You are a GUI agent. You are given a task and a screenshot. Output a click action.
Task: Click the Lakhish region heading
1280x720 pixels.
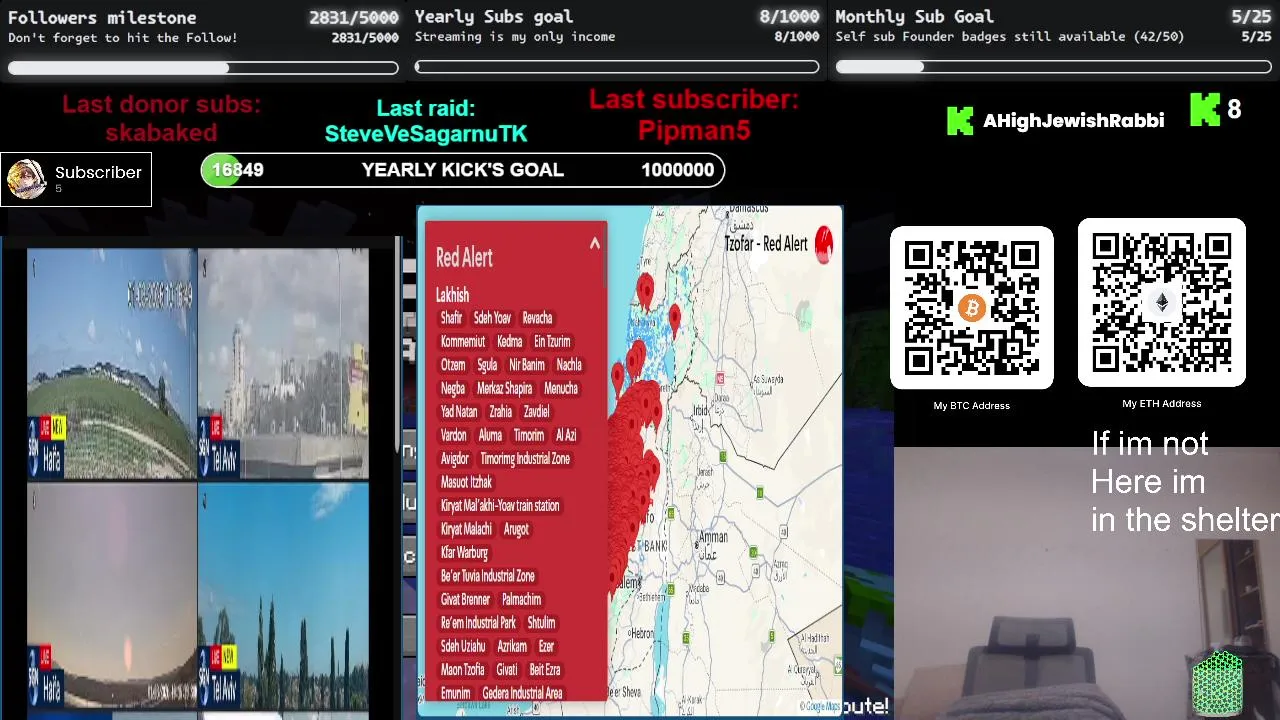coord(452,295)
